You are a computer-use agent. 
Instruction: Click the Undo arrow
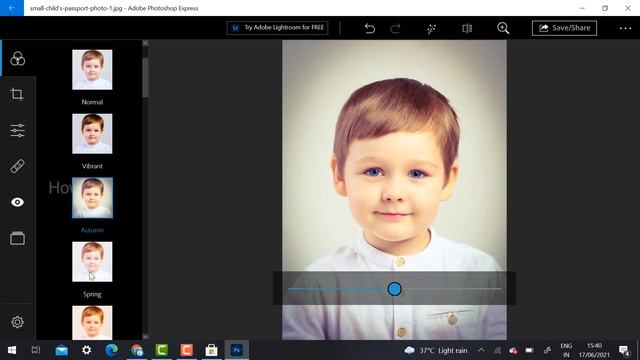(x=369, y=28)
